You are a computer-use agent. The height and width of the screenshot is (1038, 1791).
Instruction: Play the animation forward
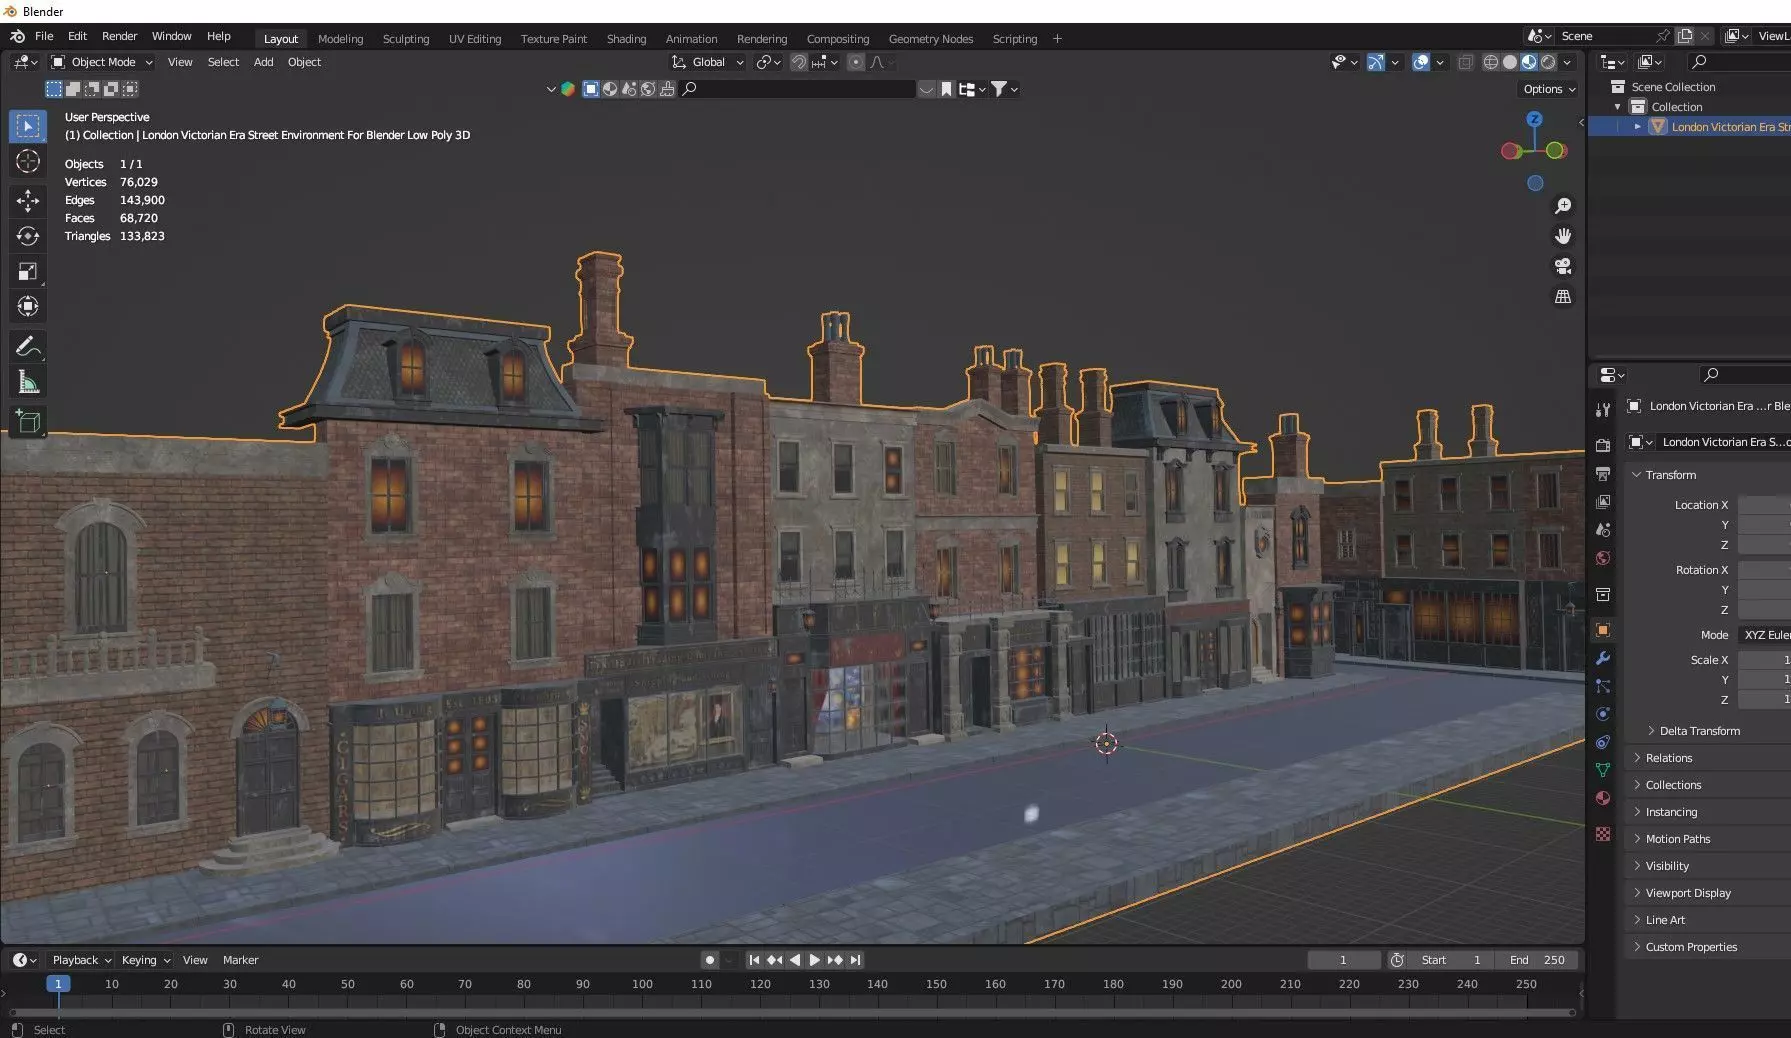click(814, 960)
